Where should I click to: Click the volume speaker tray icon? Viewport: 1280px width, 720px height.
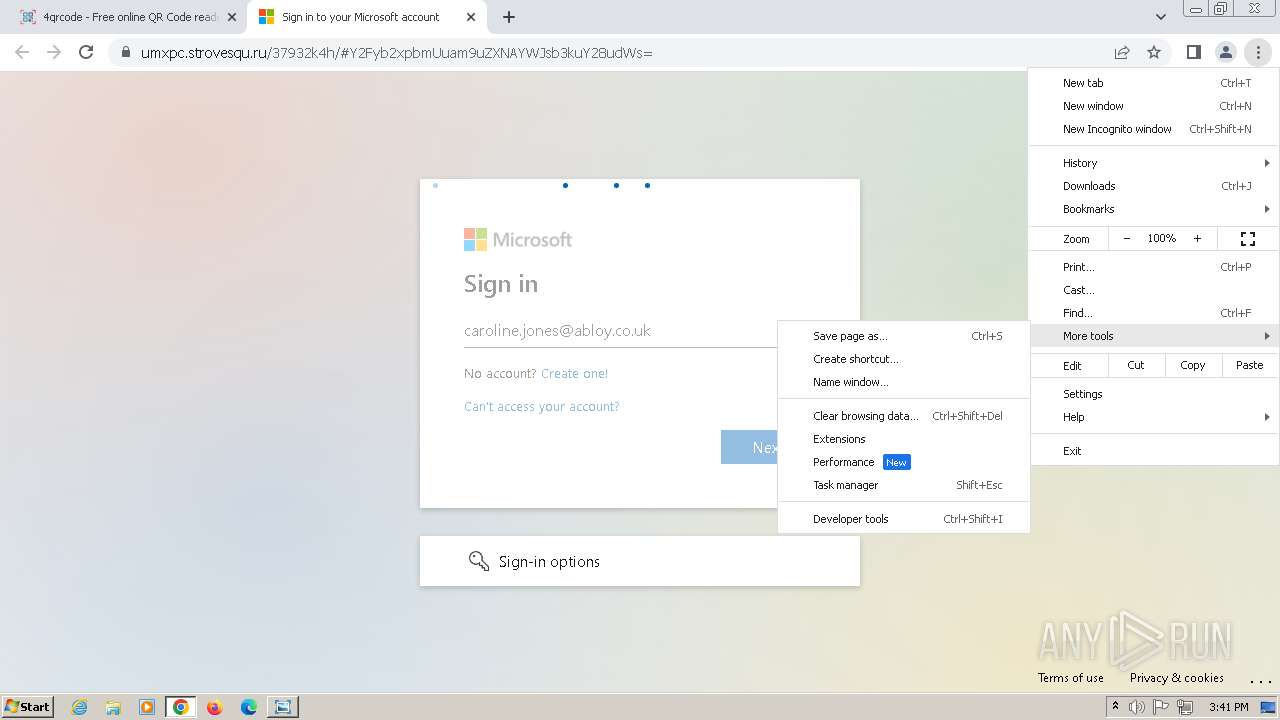[1137, 707]
